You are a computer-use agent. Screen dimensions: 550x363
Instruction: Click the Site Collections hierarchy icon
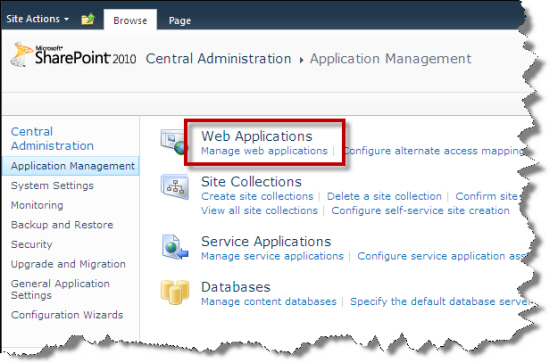click(175, 187)
